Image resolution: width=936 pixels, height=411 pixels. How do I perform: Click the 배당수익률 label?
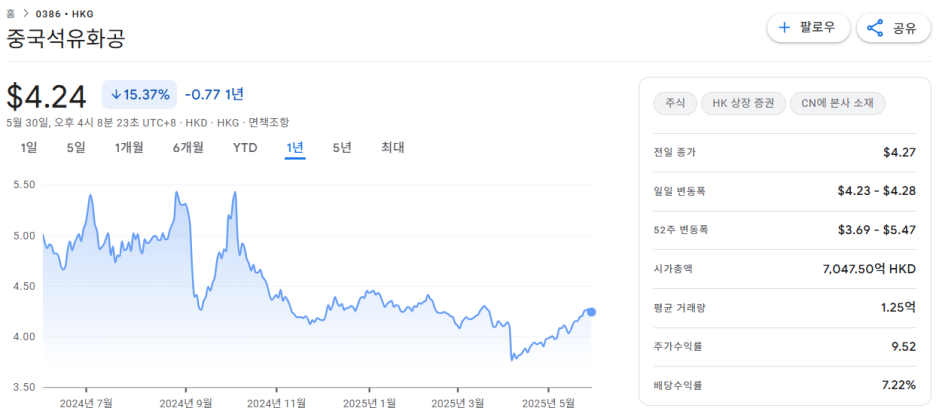[x=678, y=385]
